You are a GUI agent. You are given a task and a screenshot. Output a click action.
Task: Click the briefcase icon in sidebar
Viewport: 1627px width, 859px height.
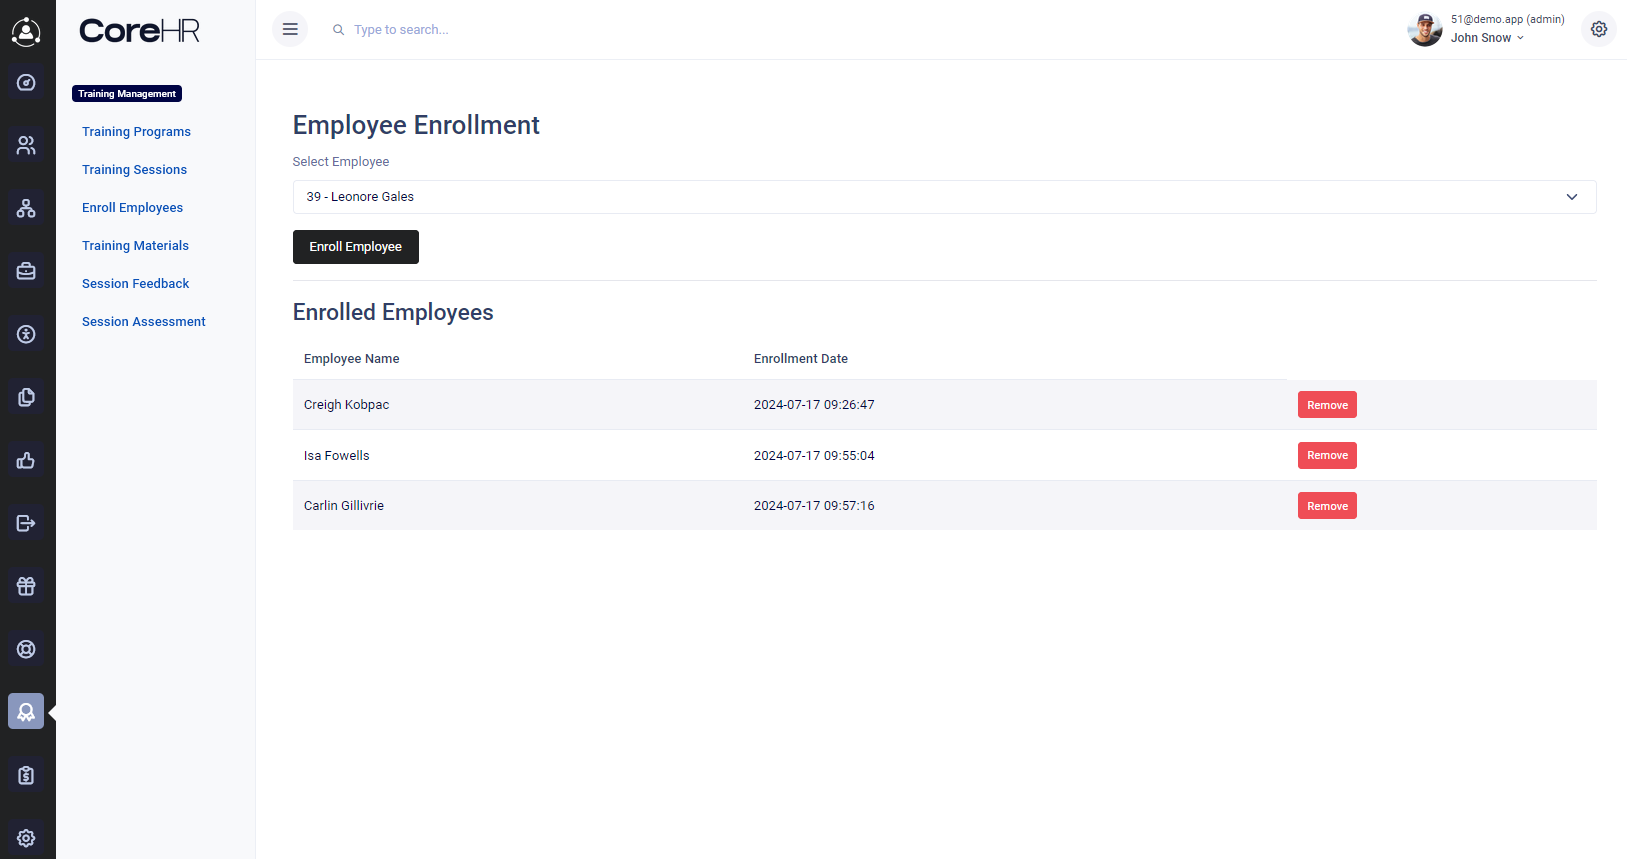coord(26,271)
